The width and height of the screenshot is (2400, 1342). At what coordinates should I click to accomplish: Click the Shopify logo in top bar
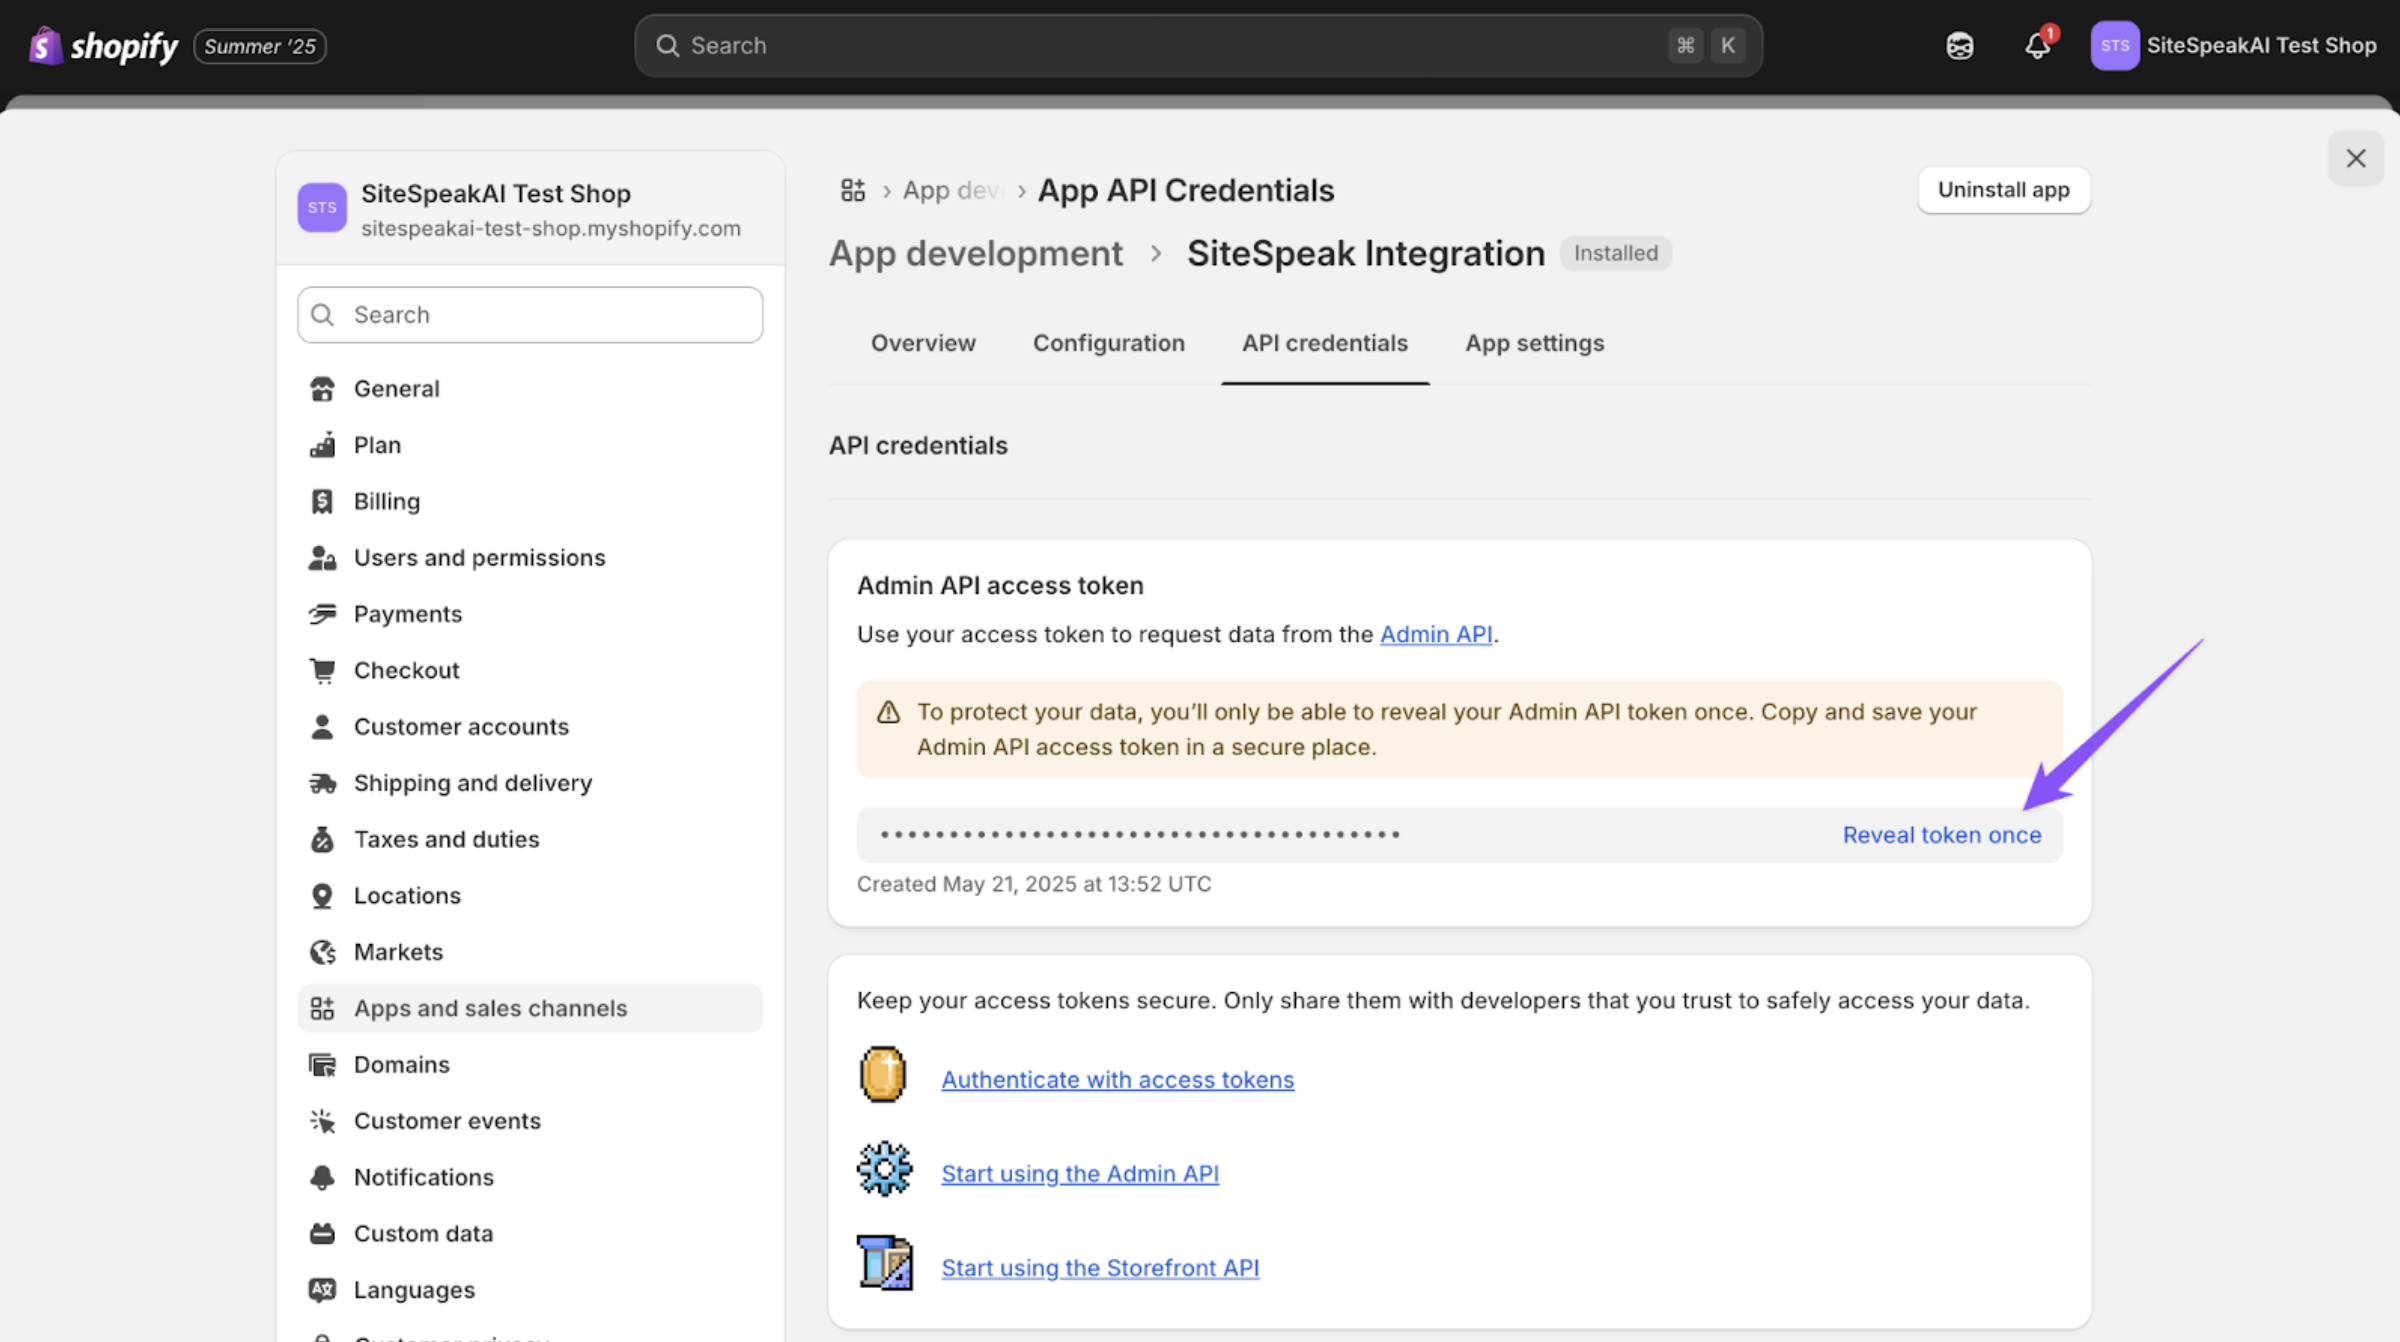[x=104, y=46]
